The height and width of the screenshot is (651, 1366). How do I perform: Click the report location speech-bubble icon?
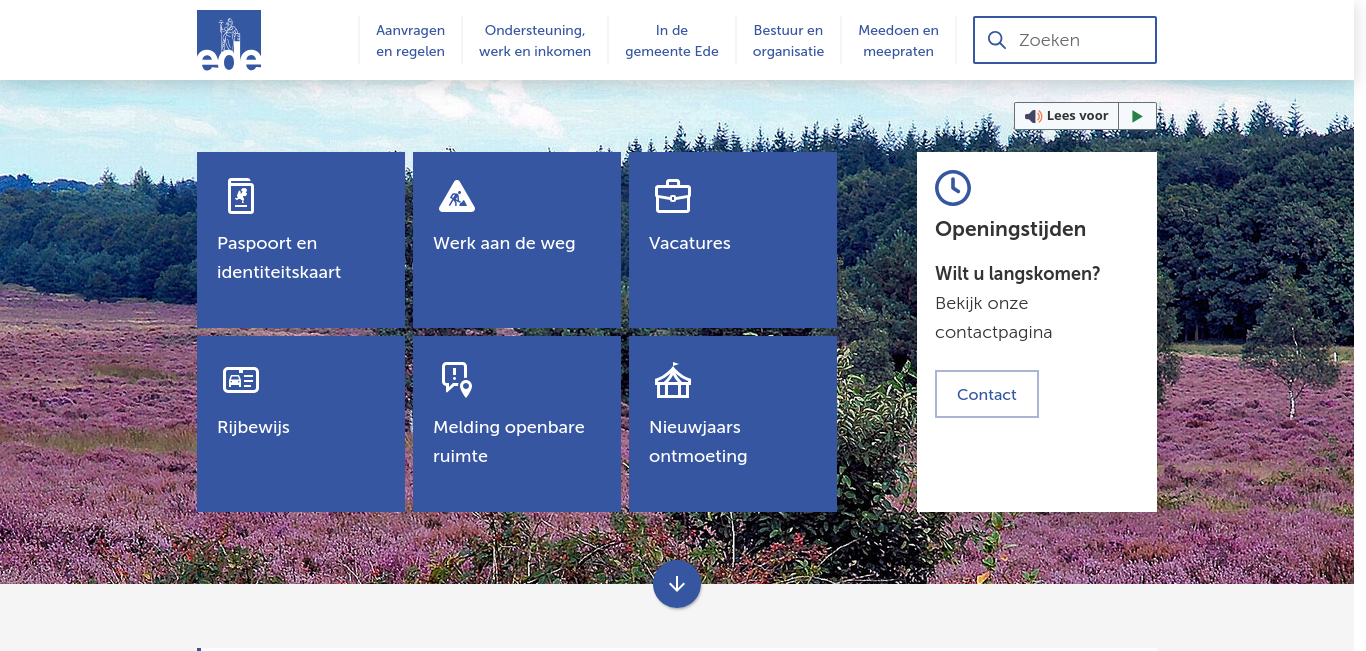[457, 380]
